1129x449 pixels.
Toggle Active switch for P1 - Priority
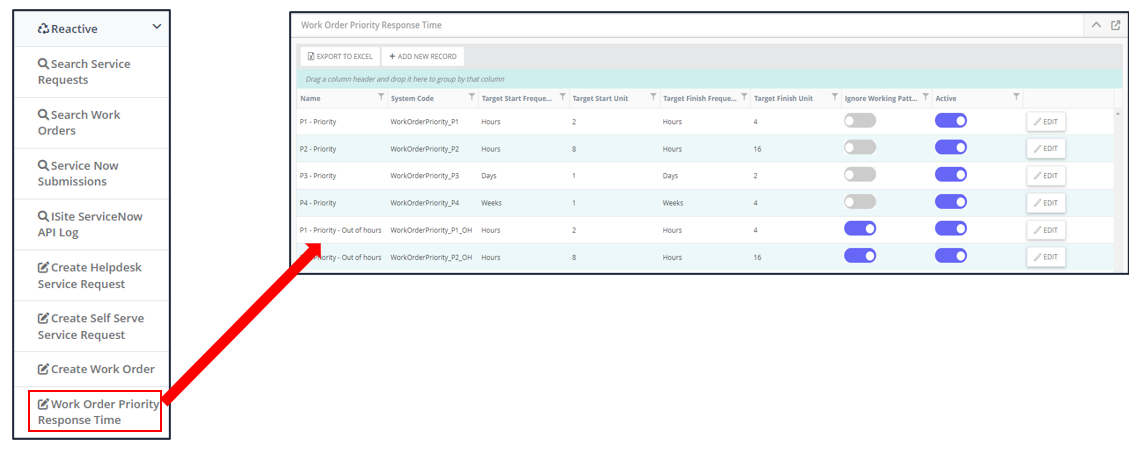click(x=950, y=121)
